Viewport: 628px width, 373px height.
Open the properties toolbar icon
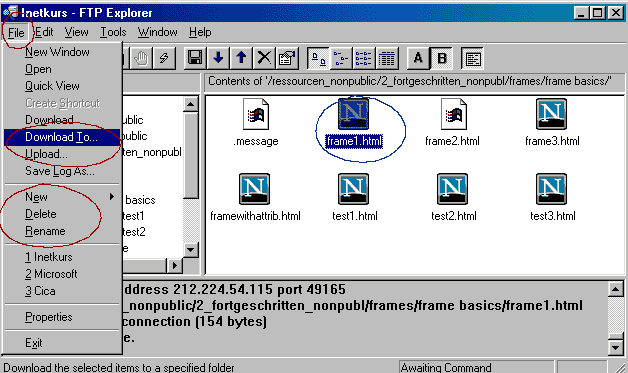[287, 58]
